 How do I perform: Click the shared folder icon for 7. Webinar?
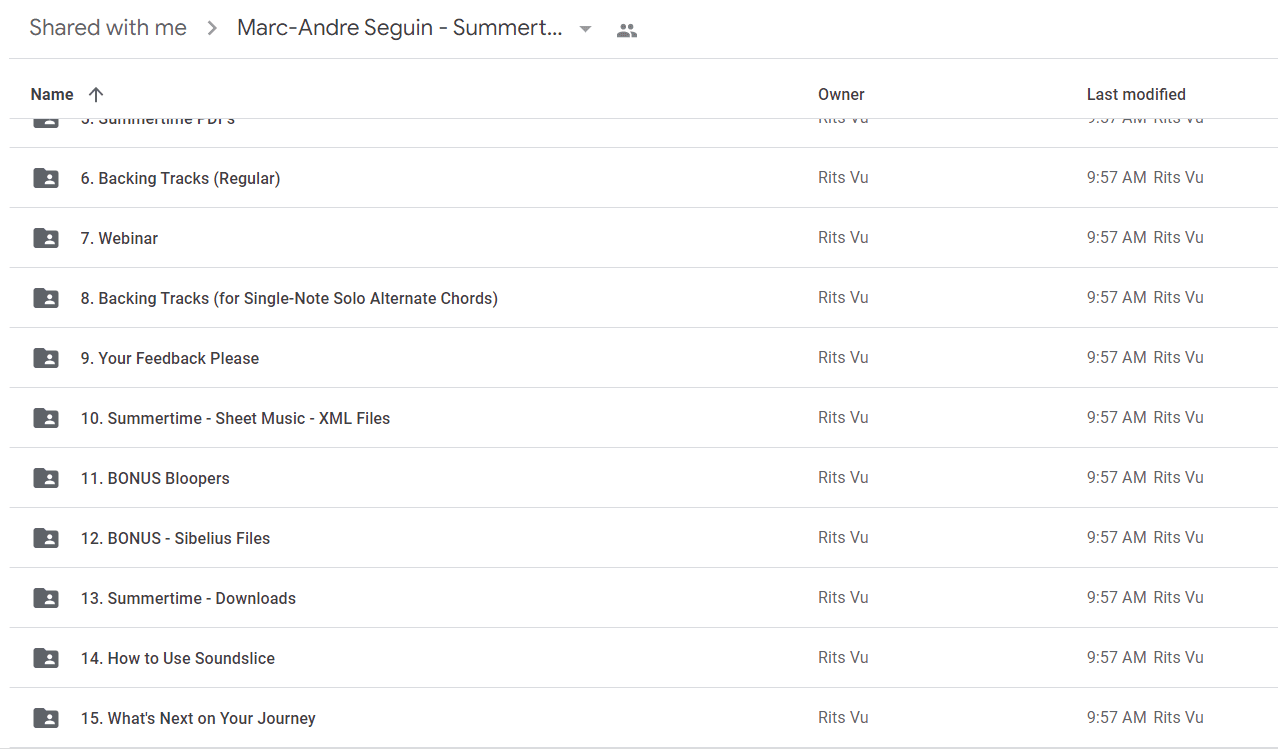coord(46,238)
